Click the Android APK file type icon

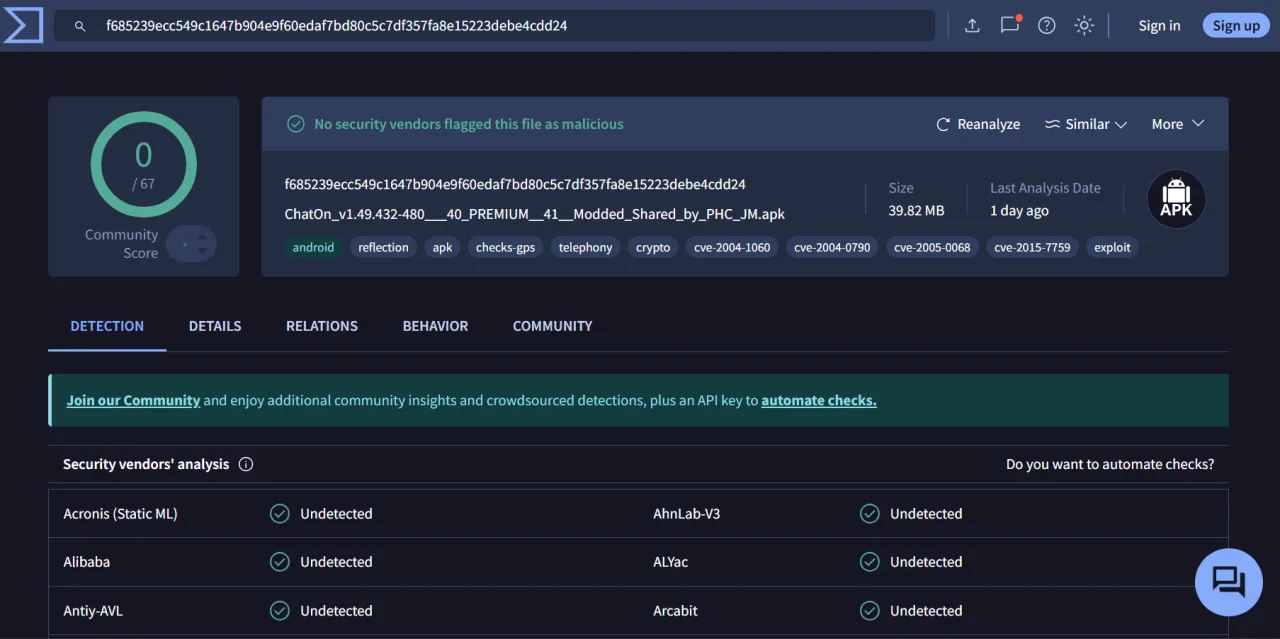tap(1176, 199)
